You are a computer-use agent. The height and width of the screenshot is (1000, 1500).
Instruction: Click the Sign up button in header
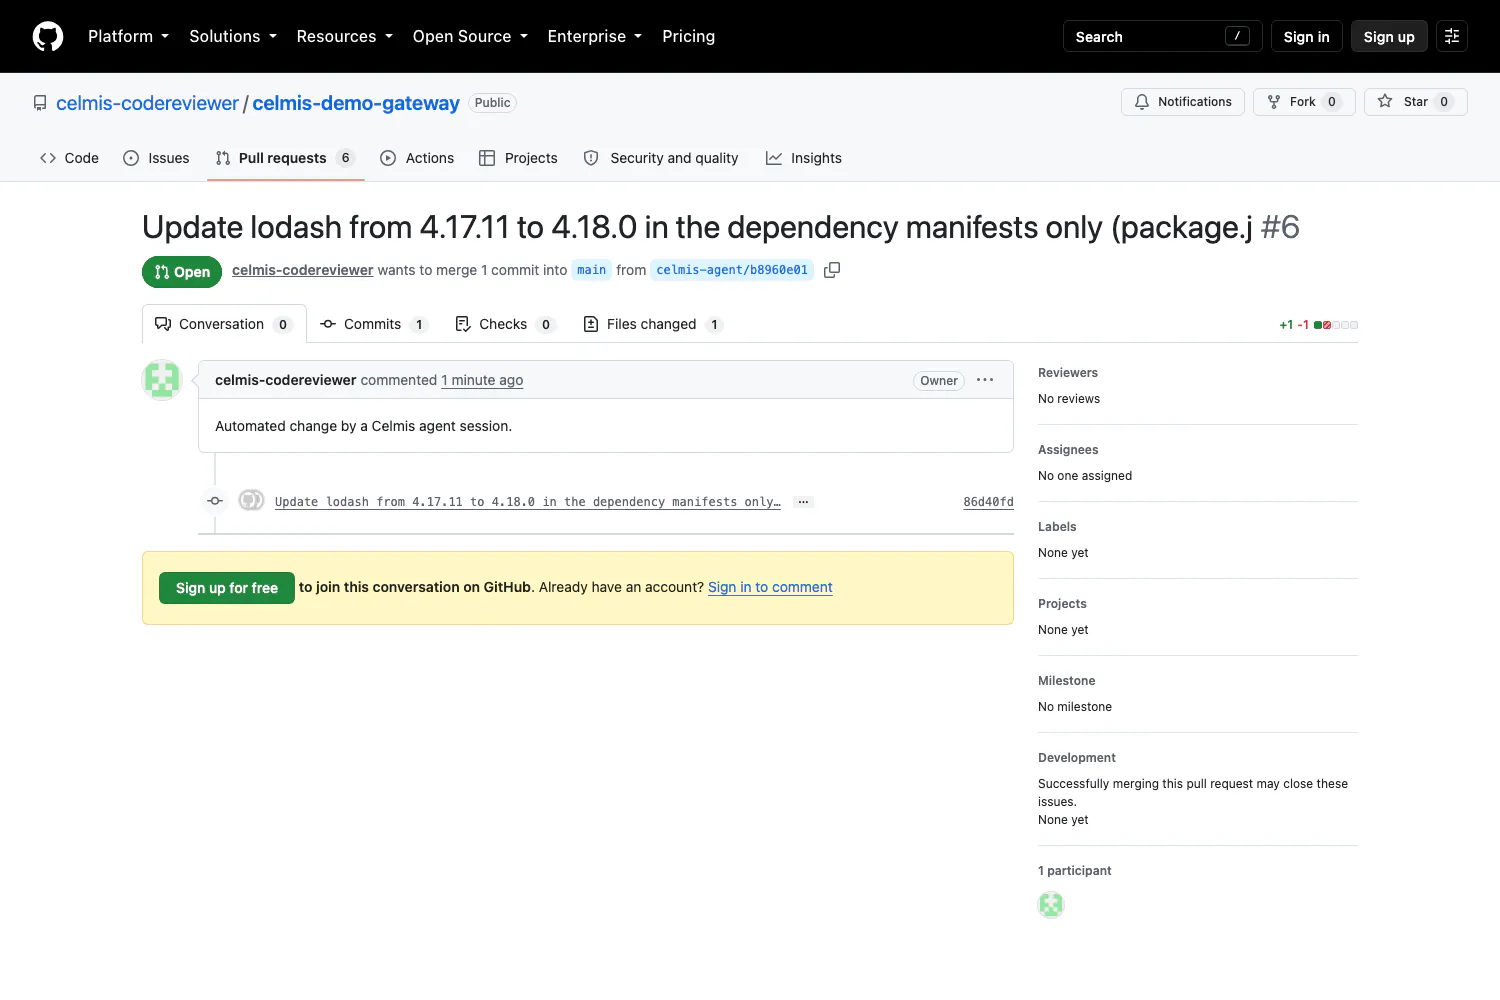[1389, 36]
